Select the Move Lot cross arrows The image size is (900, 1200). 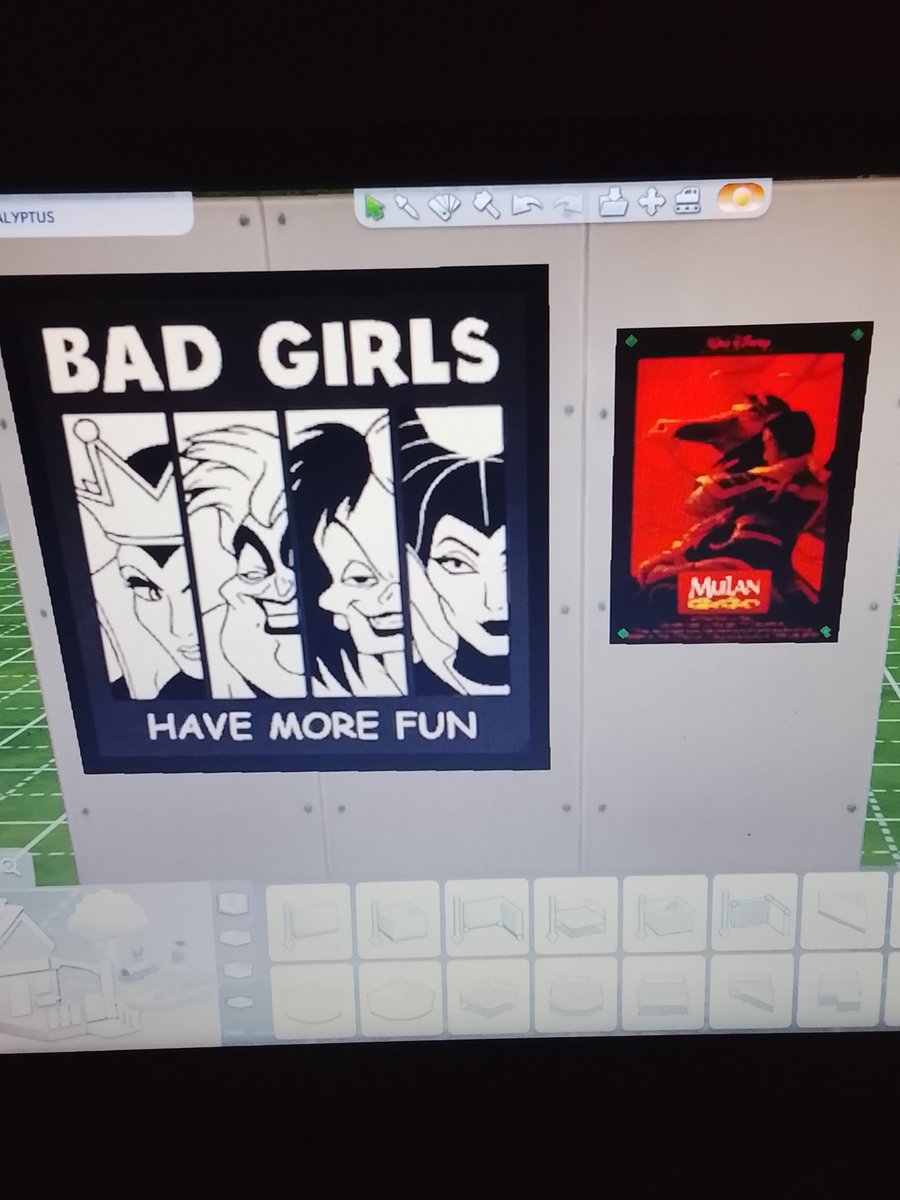pyautogui.click(x=651, y=202)
